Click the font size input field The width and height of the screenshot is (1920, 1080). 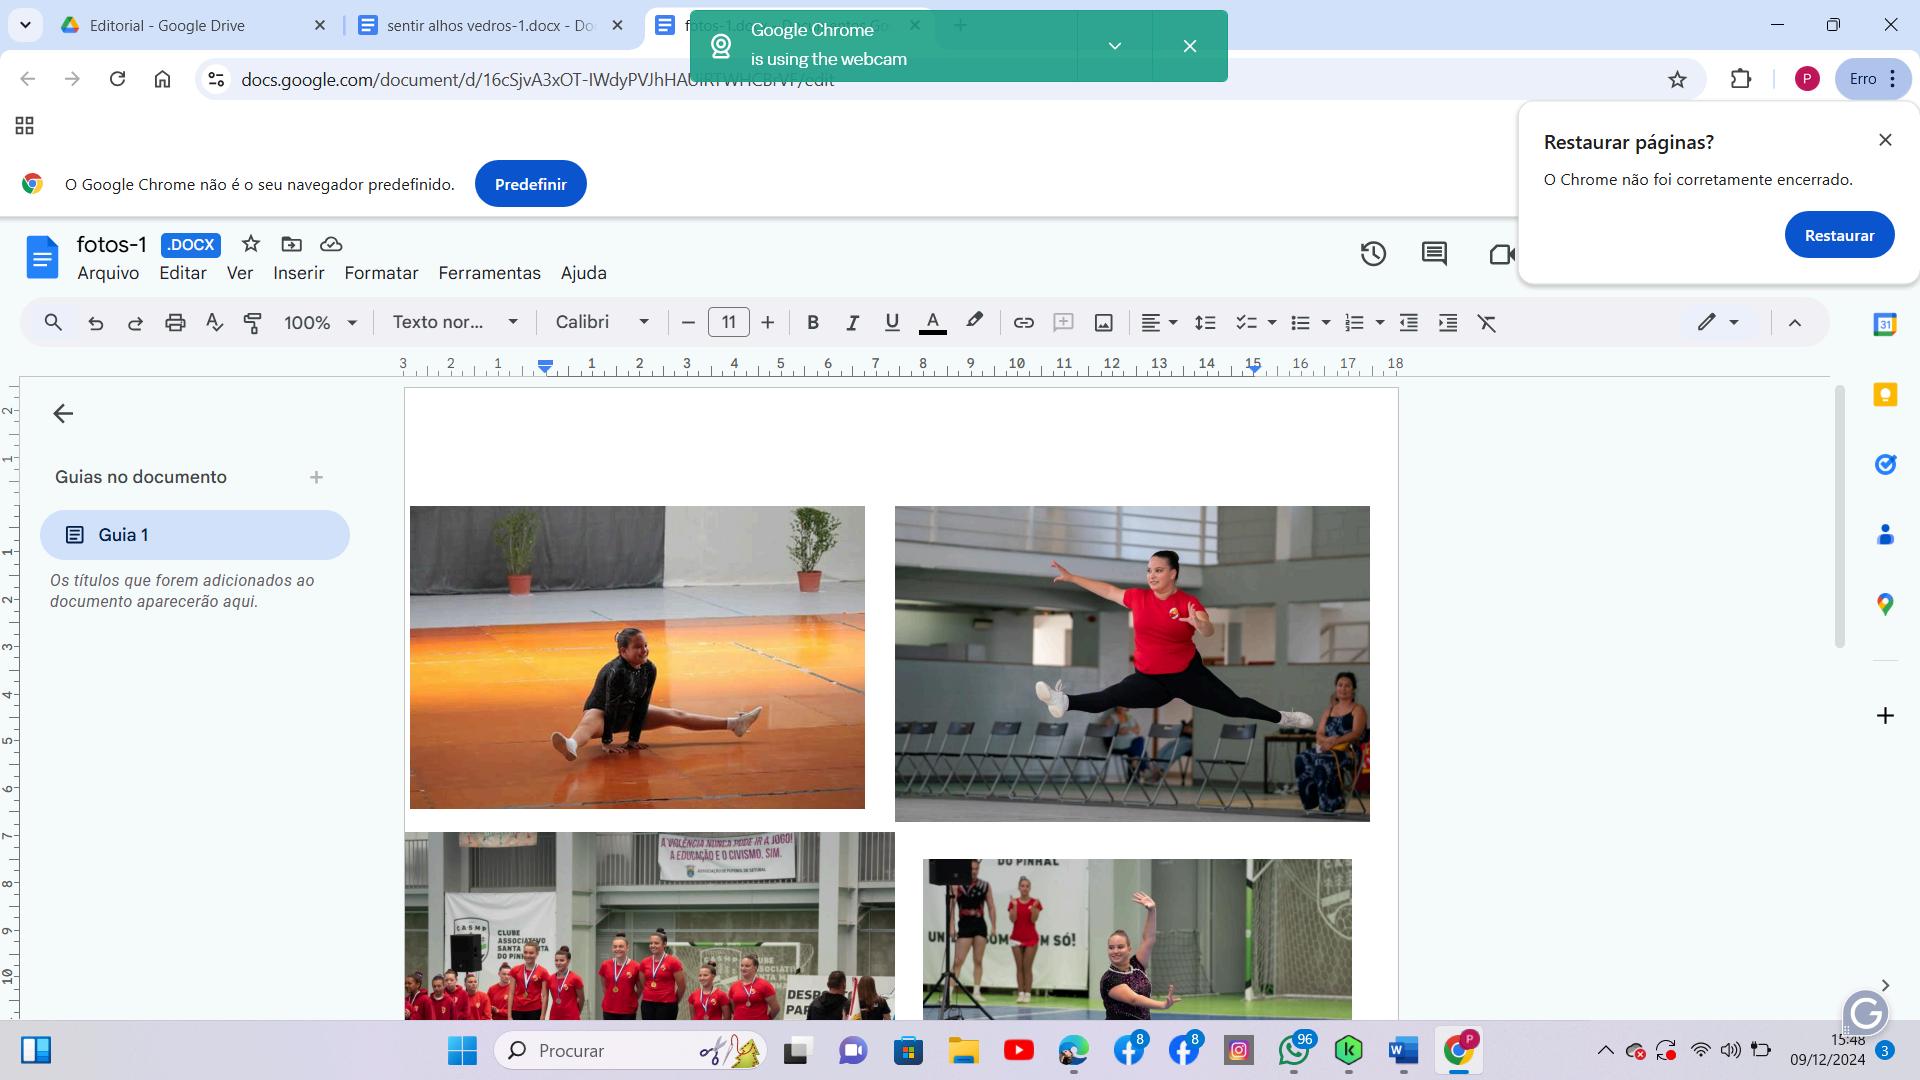click(728, 322)
